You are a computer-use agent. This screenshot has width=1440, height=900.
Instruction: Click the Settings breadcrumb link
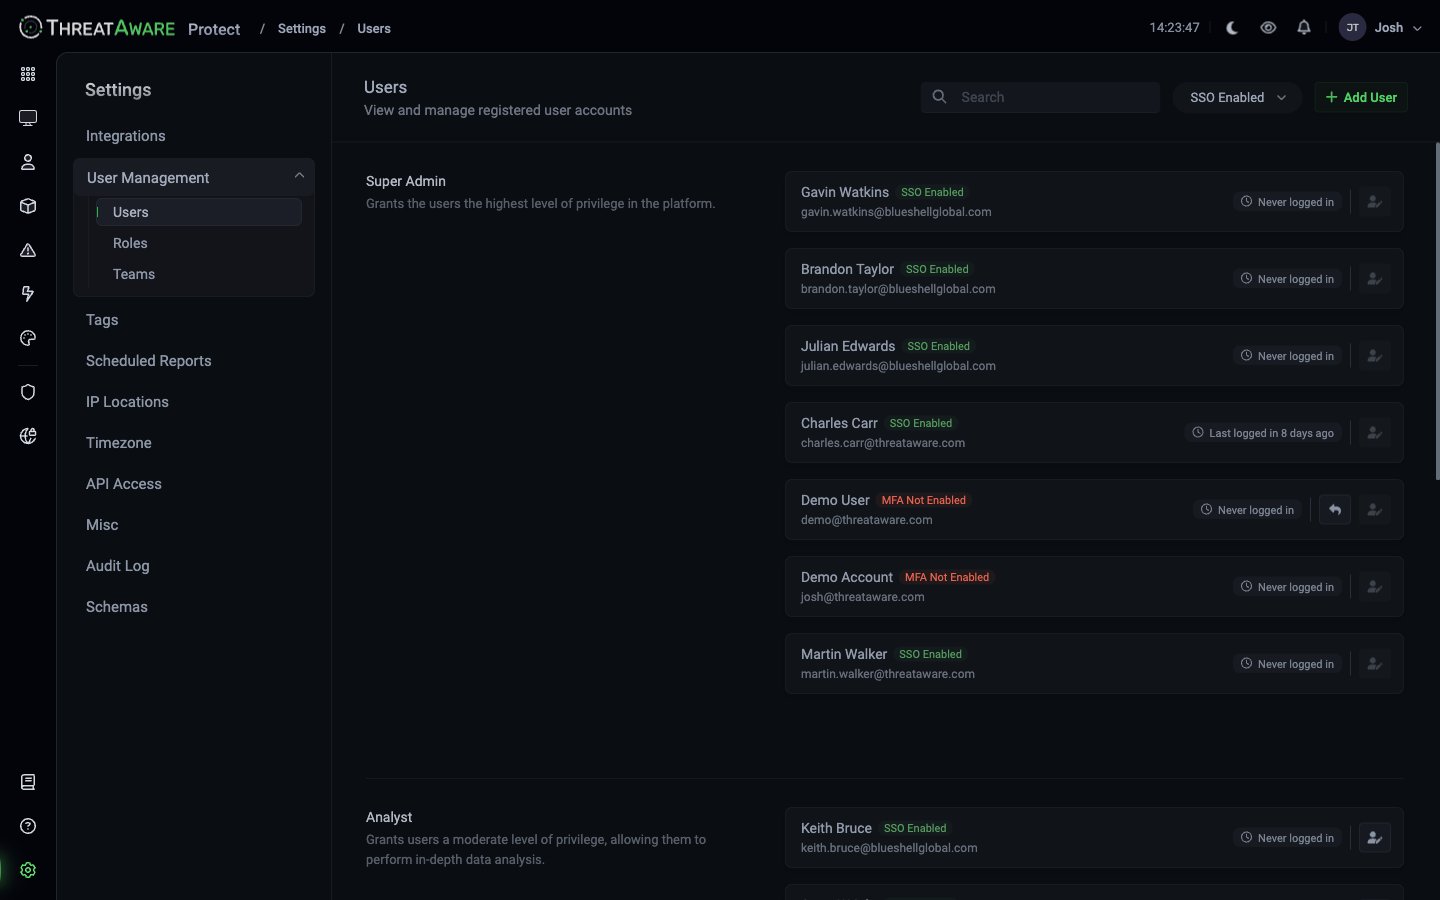(x=302, y=28)
